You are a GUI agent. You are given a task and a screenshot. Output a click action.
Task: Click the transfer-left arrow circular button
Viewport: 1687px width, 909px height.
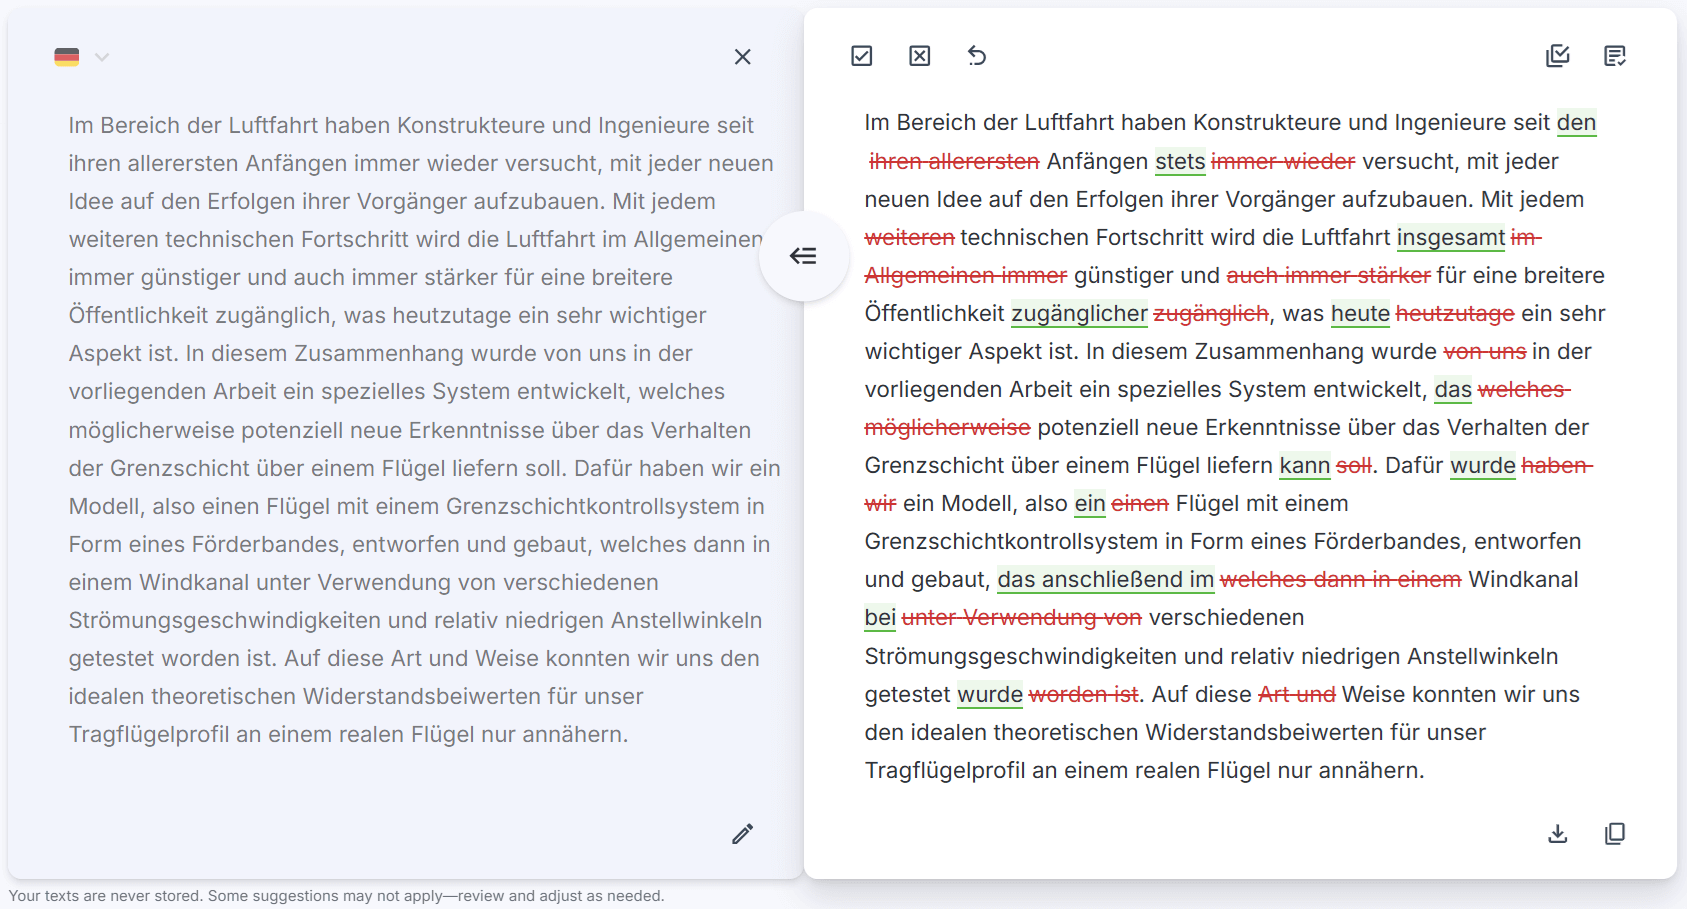coord(803,256)
